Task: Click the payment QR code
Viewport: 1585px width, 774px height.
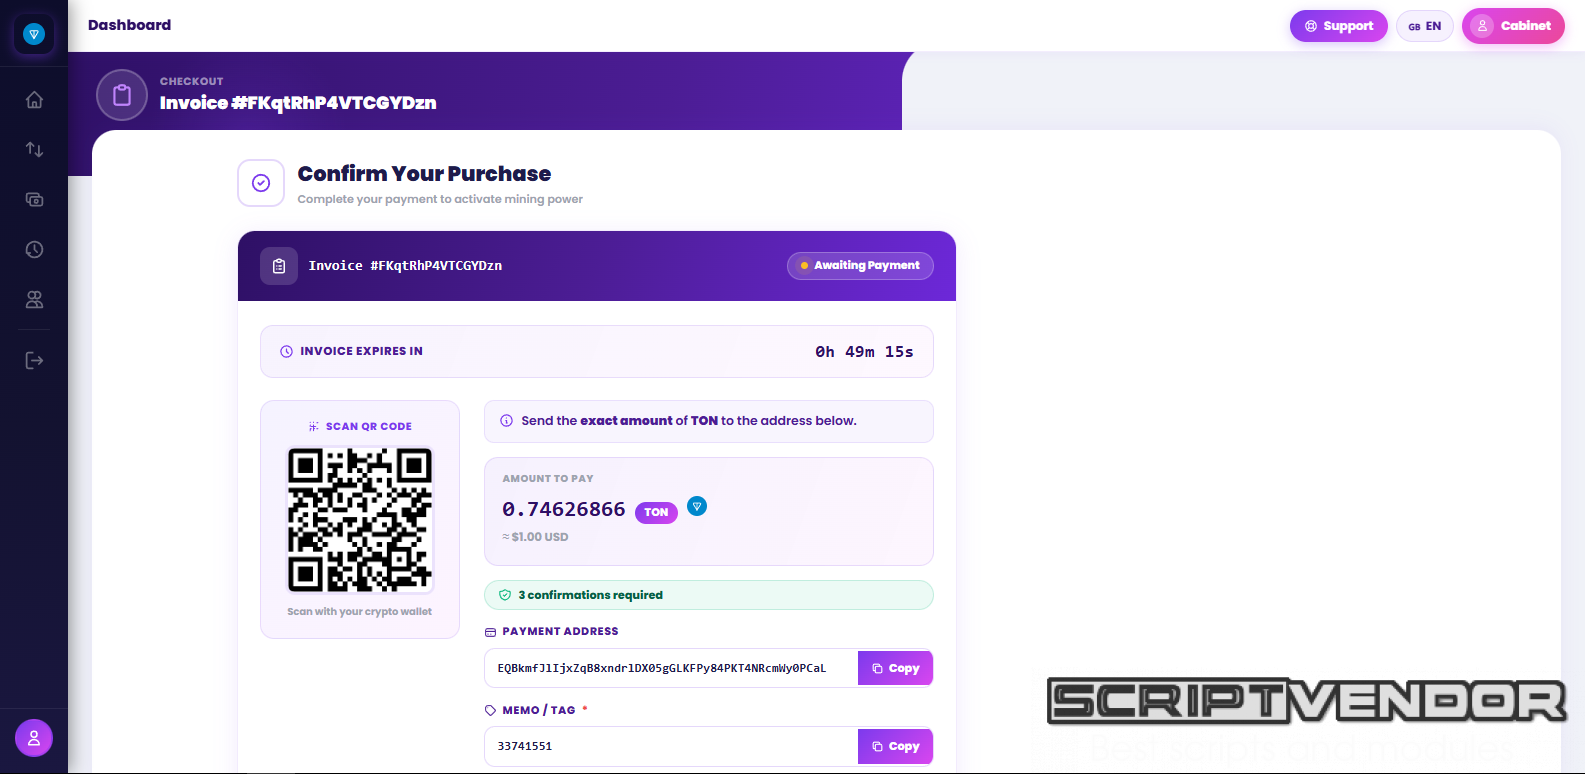Action: click(x=360, y=519)
